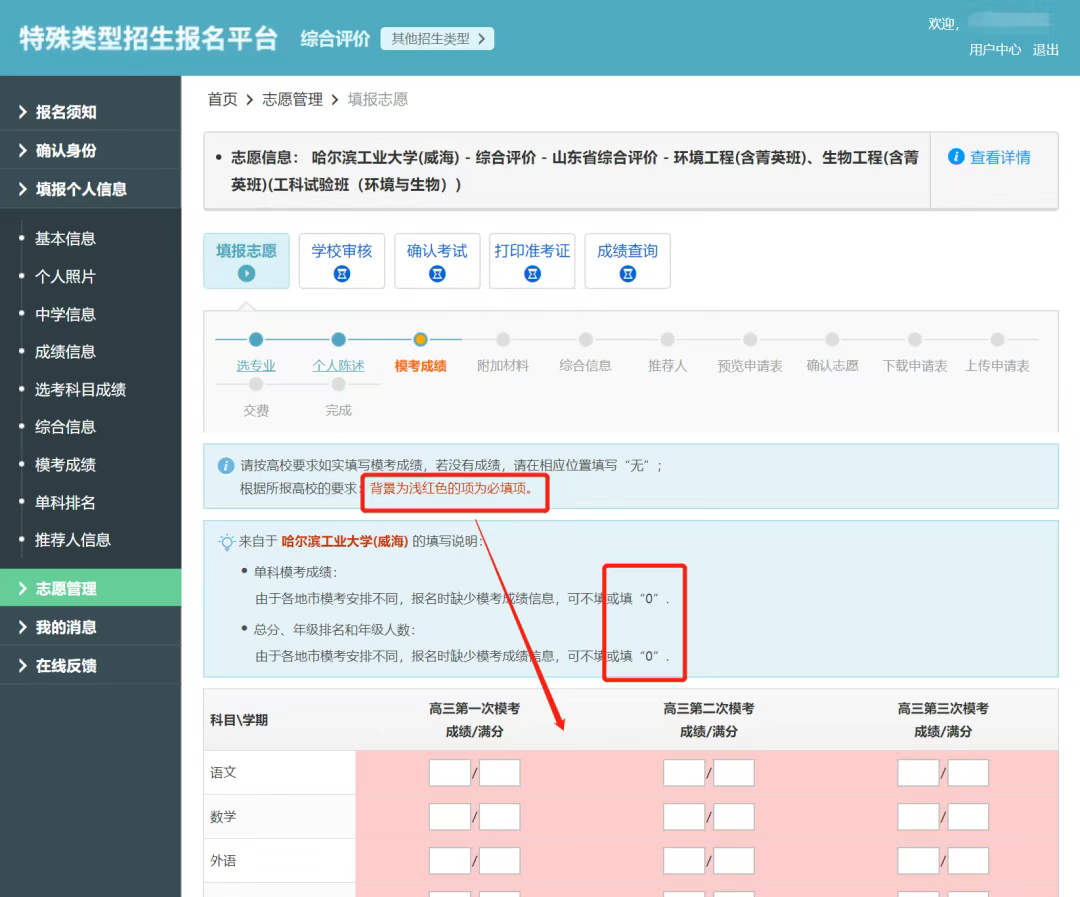Click the 用户中心 link
Image resolution: width=1080 pixels, height=897 pixels.
pos(994,50)
